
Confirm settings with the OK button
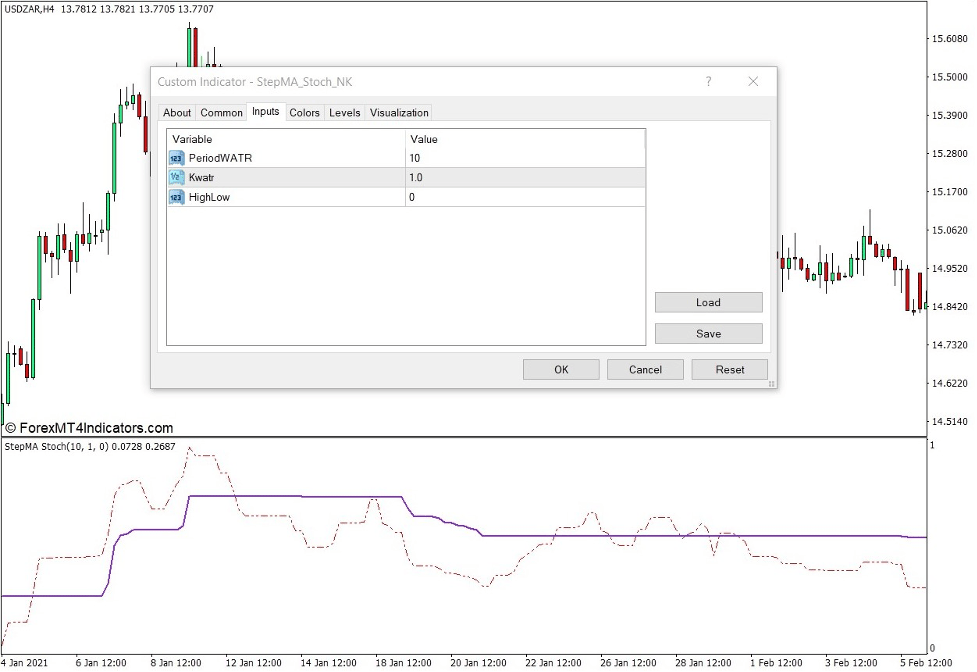(x=560, y=369)
